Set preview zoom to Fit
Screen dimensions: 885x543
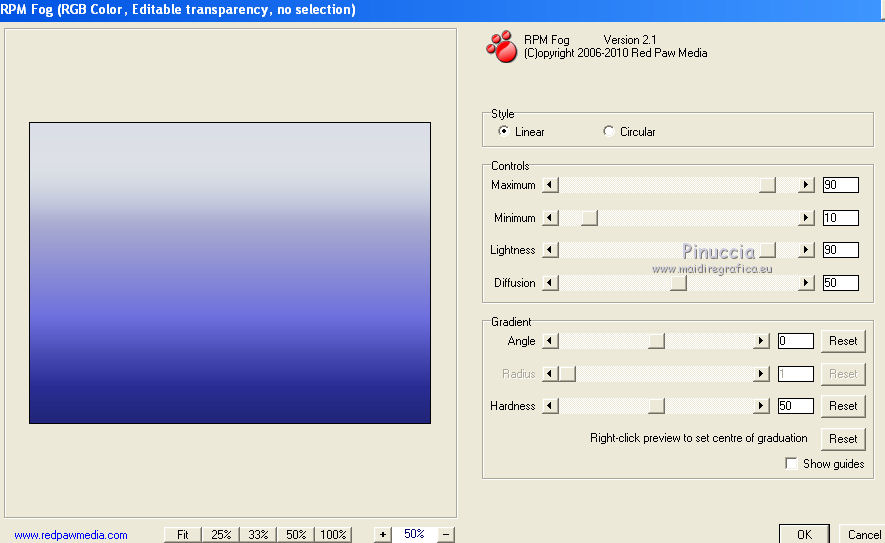[182, 534]
